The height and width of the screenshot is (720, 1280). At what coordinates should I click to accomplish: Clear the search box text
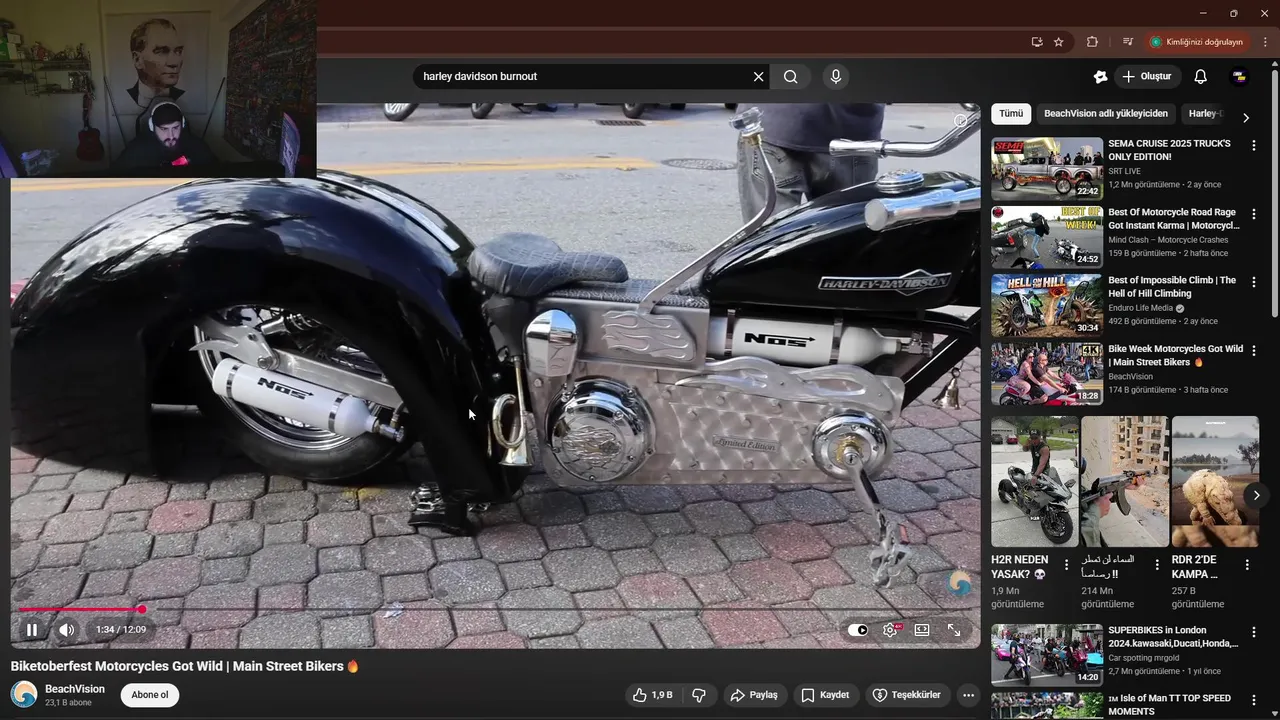click(x=758, y=77)
